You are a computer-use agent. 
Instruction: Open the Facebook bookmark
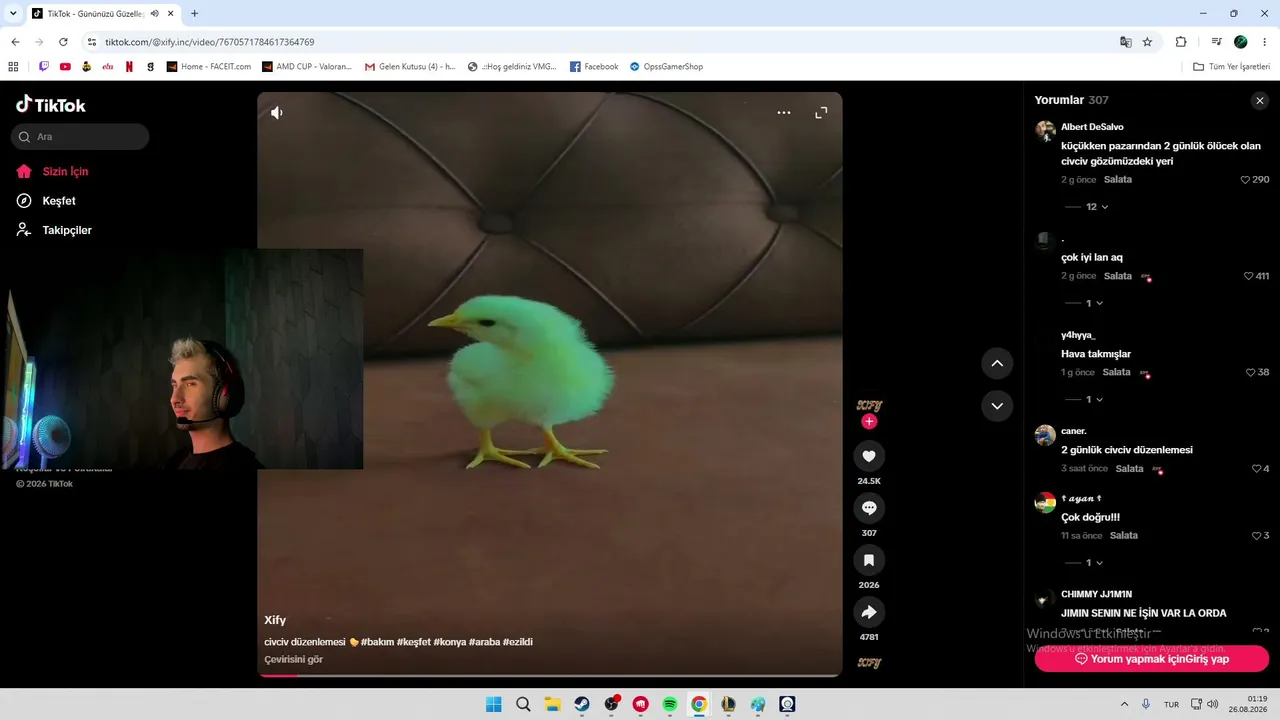(594, 67)
